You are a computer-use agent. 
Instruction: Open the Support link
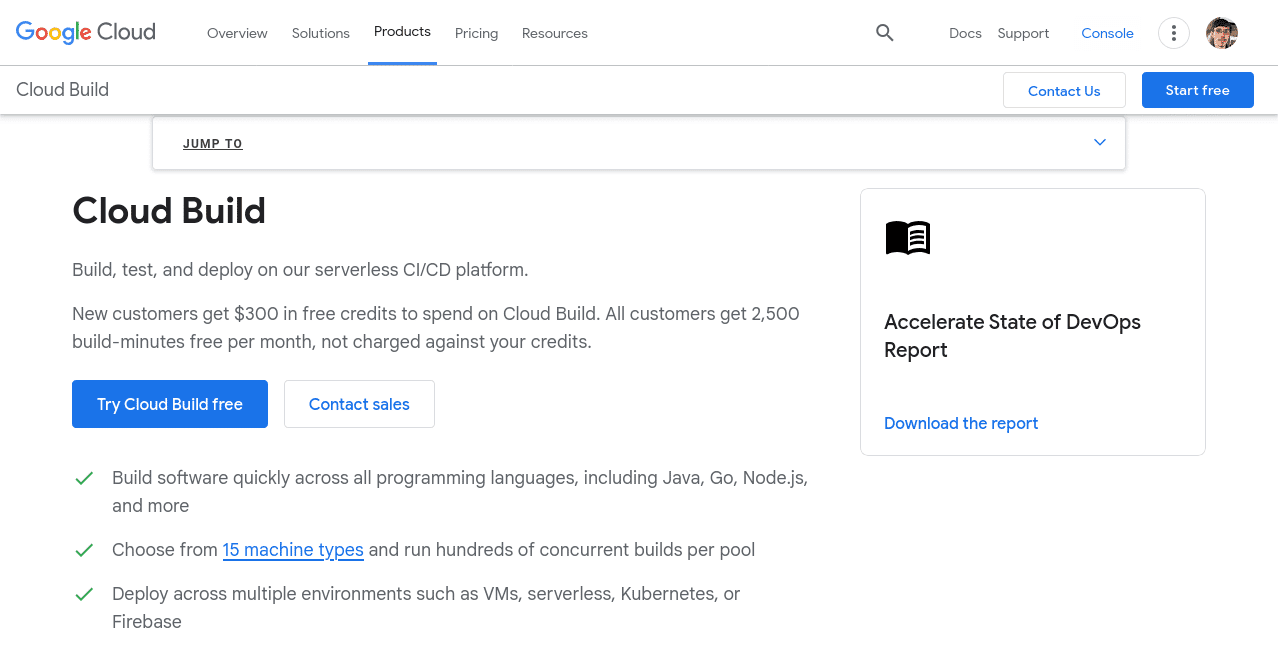pos(1023,33)
